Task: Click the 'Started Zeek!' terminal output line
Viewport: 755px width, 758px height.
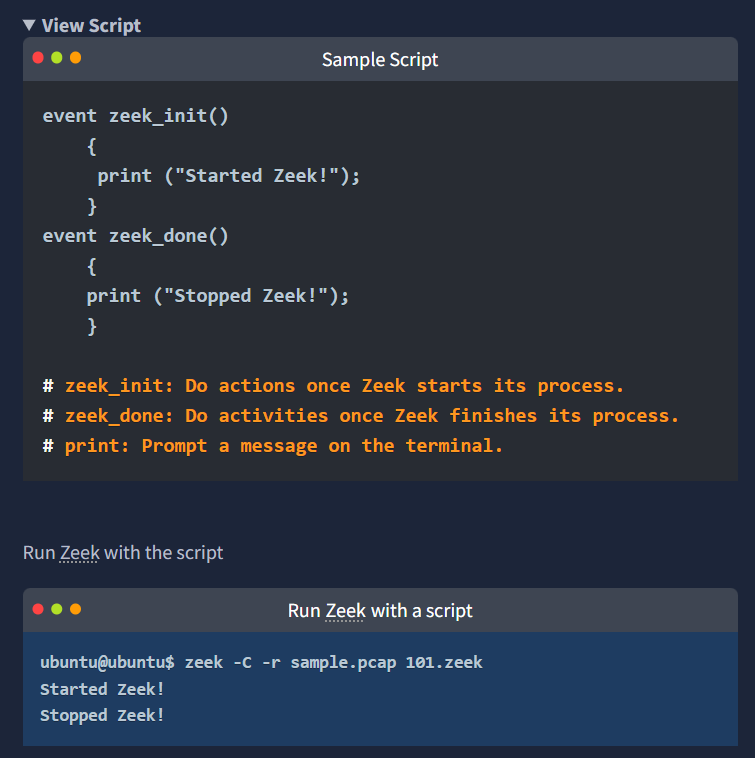Action: pos(102,689)
